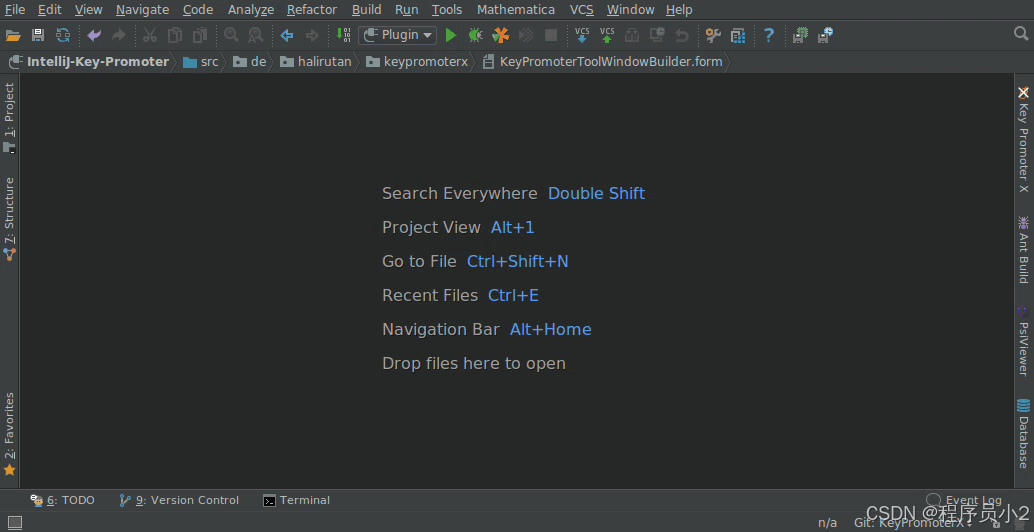The image size is (1034, 532).
Task: Click the Synchronize refresh icon
Action: (x=63, y=35)
